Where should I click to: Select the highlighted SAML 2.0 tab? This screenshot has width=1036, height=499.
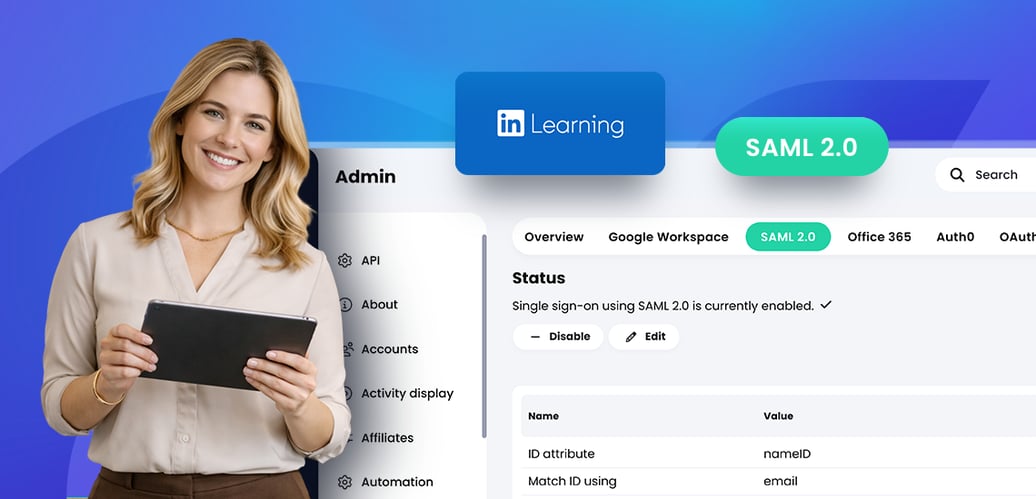click(788, 237)
